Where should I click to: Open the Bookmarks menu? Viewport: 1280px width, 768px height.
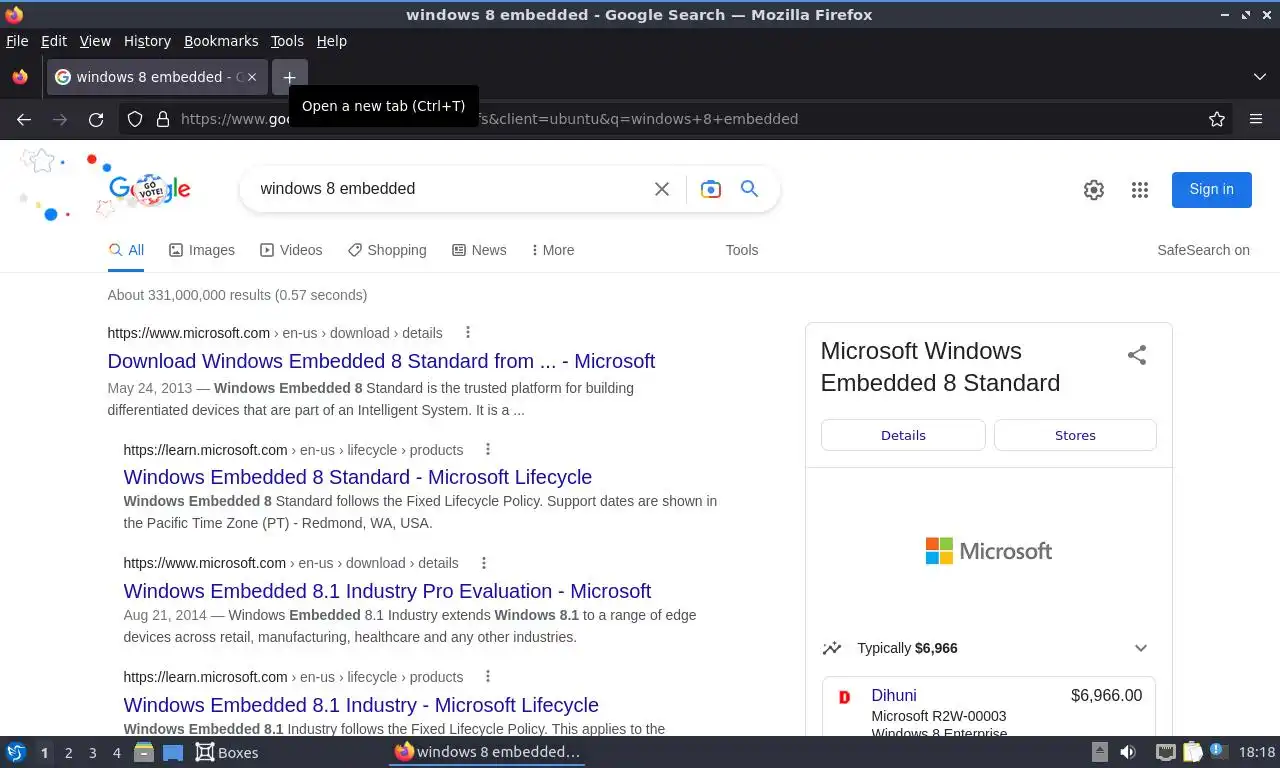click(221, 41)
